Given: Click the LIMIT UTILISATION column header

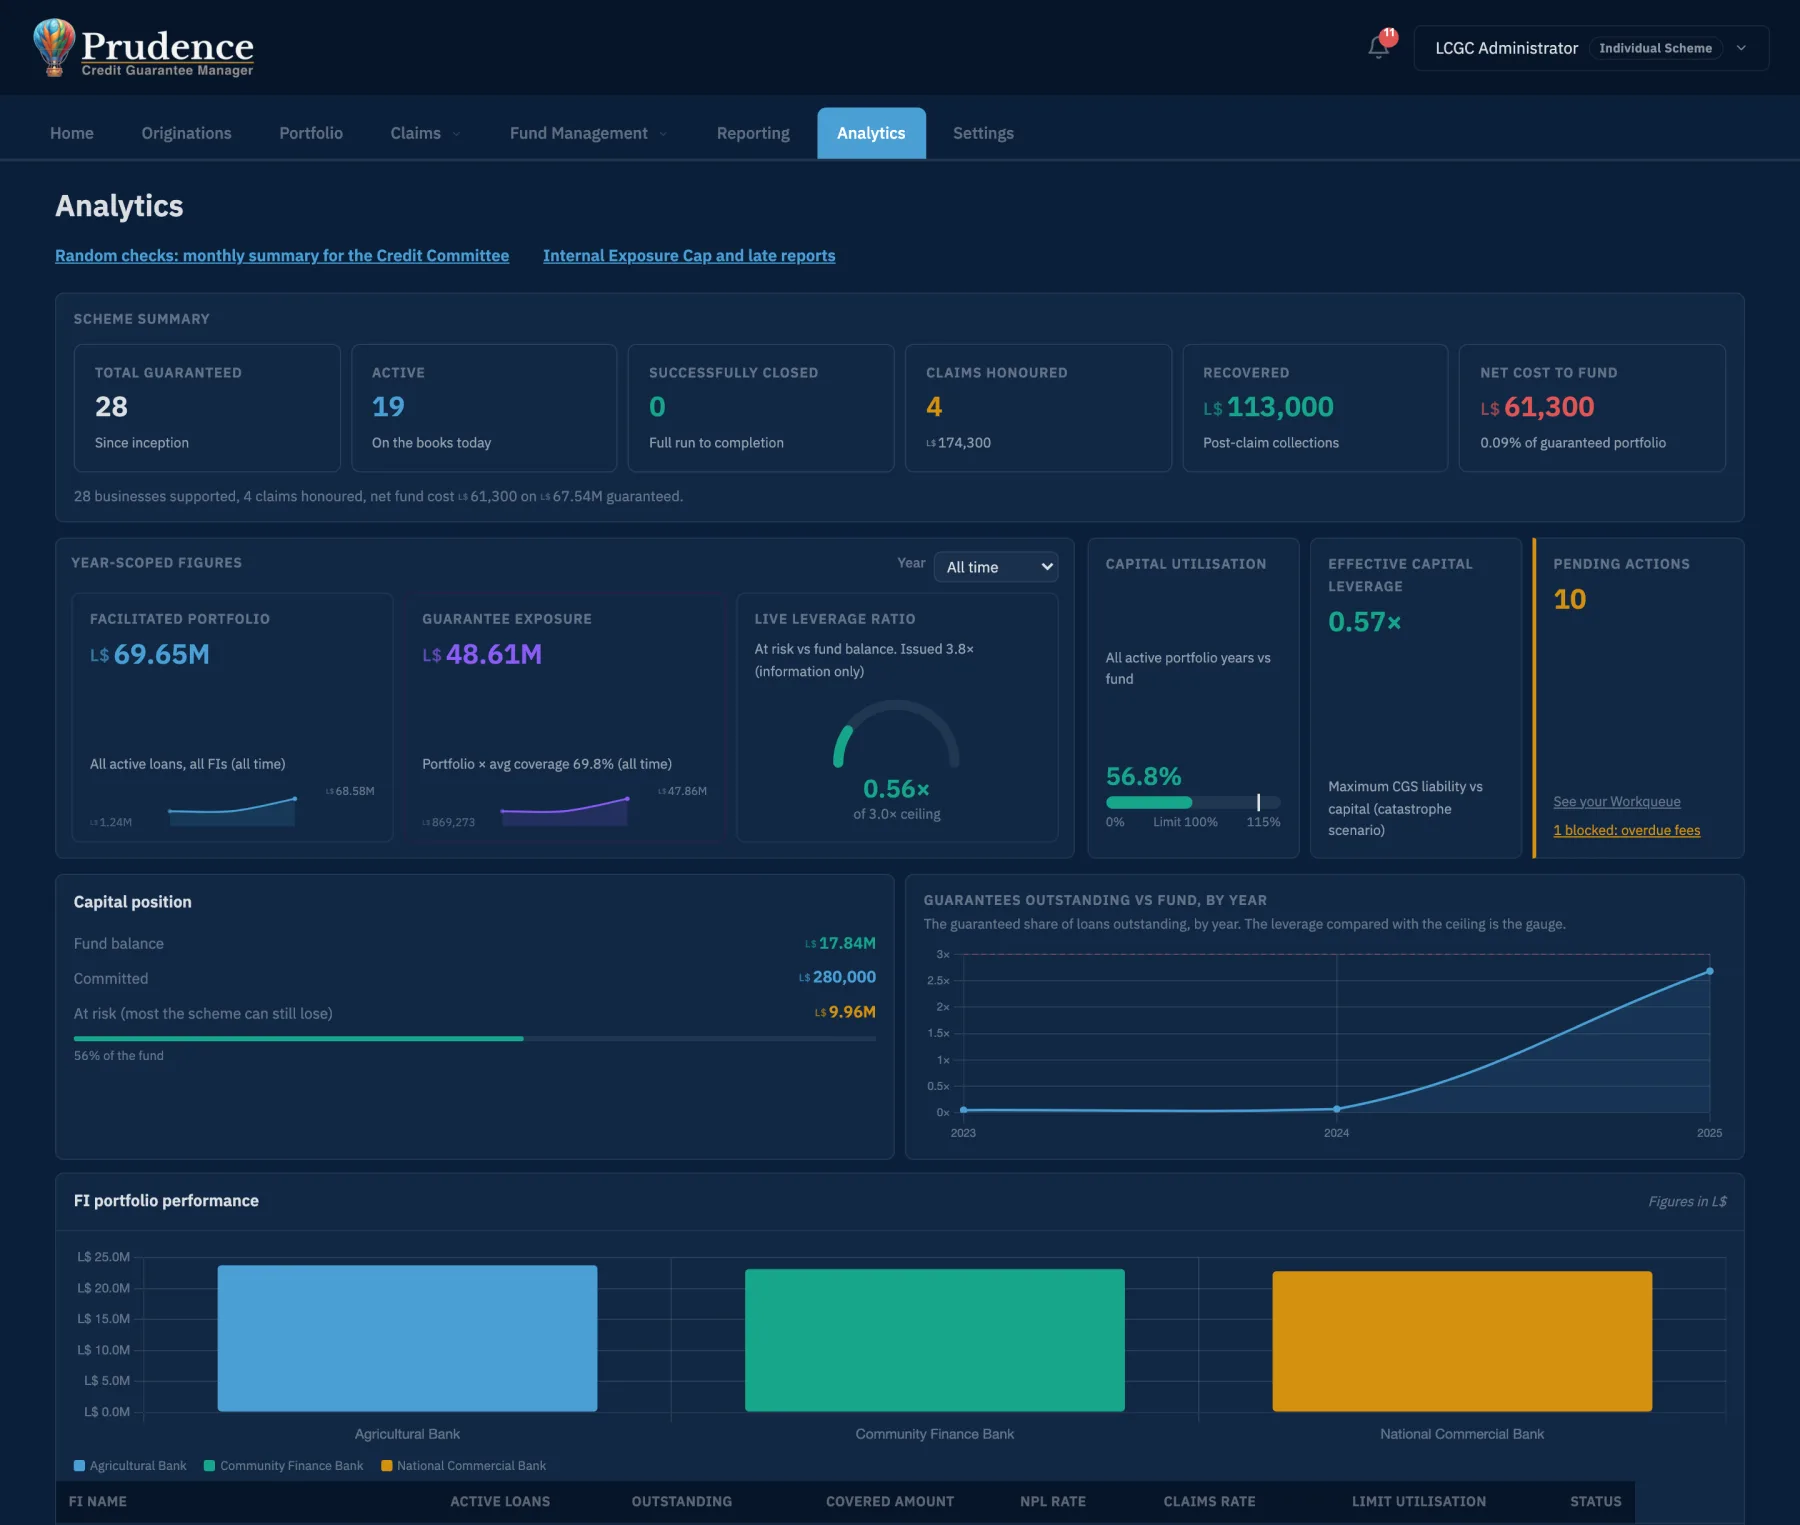Looking at the screenshot, I should click(1418, 1501).
